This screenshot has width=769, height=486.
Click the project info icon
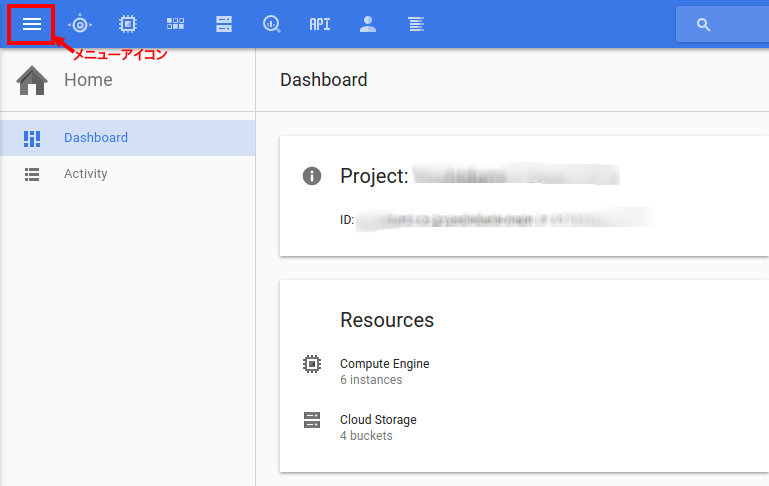coord(312,176)
